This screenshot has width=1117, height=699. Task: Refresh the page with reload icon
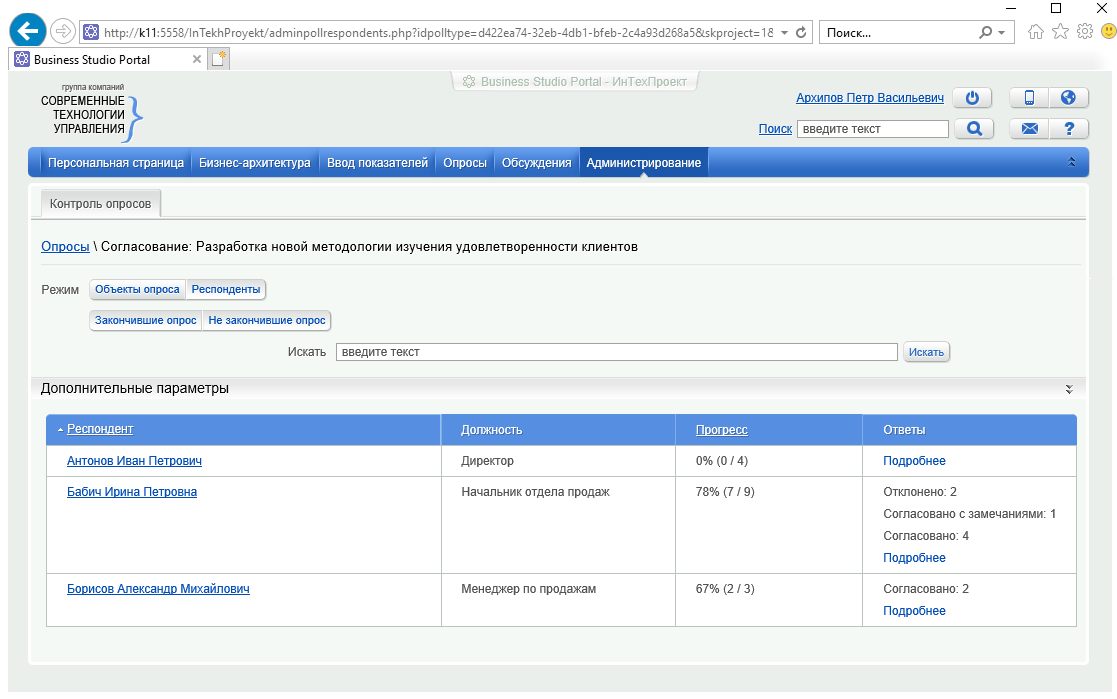click(801, 32)
